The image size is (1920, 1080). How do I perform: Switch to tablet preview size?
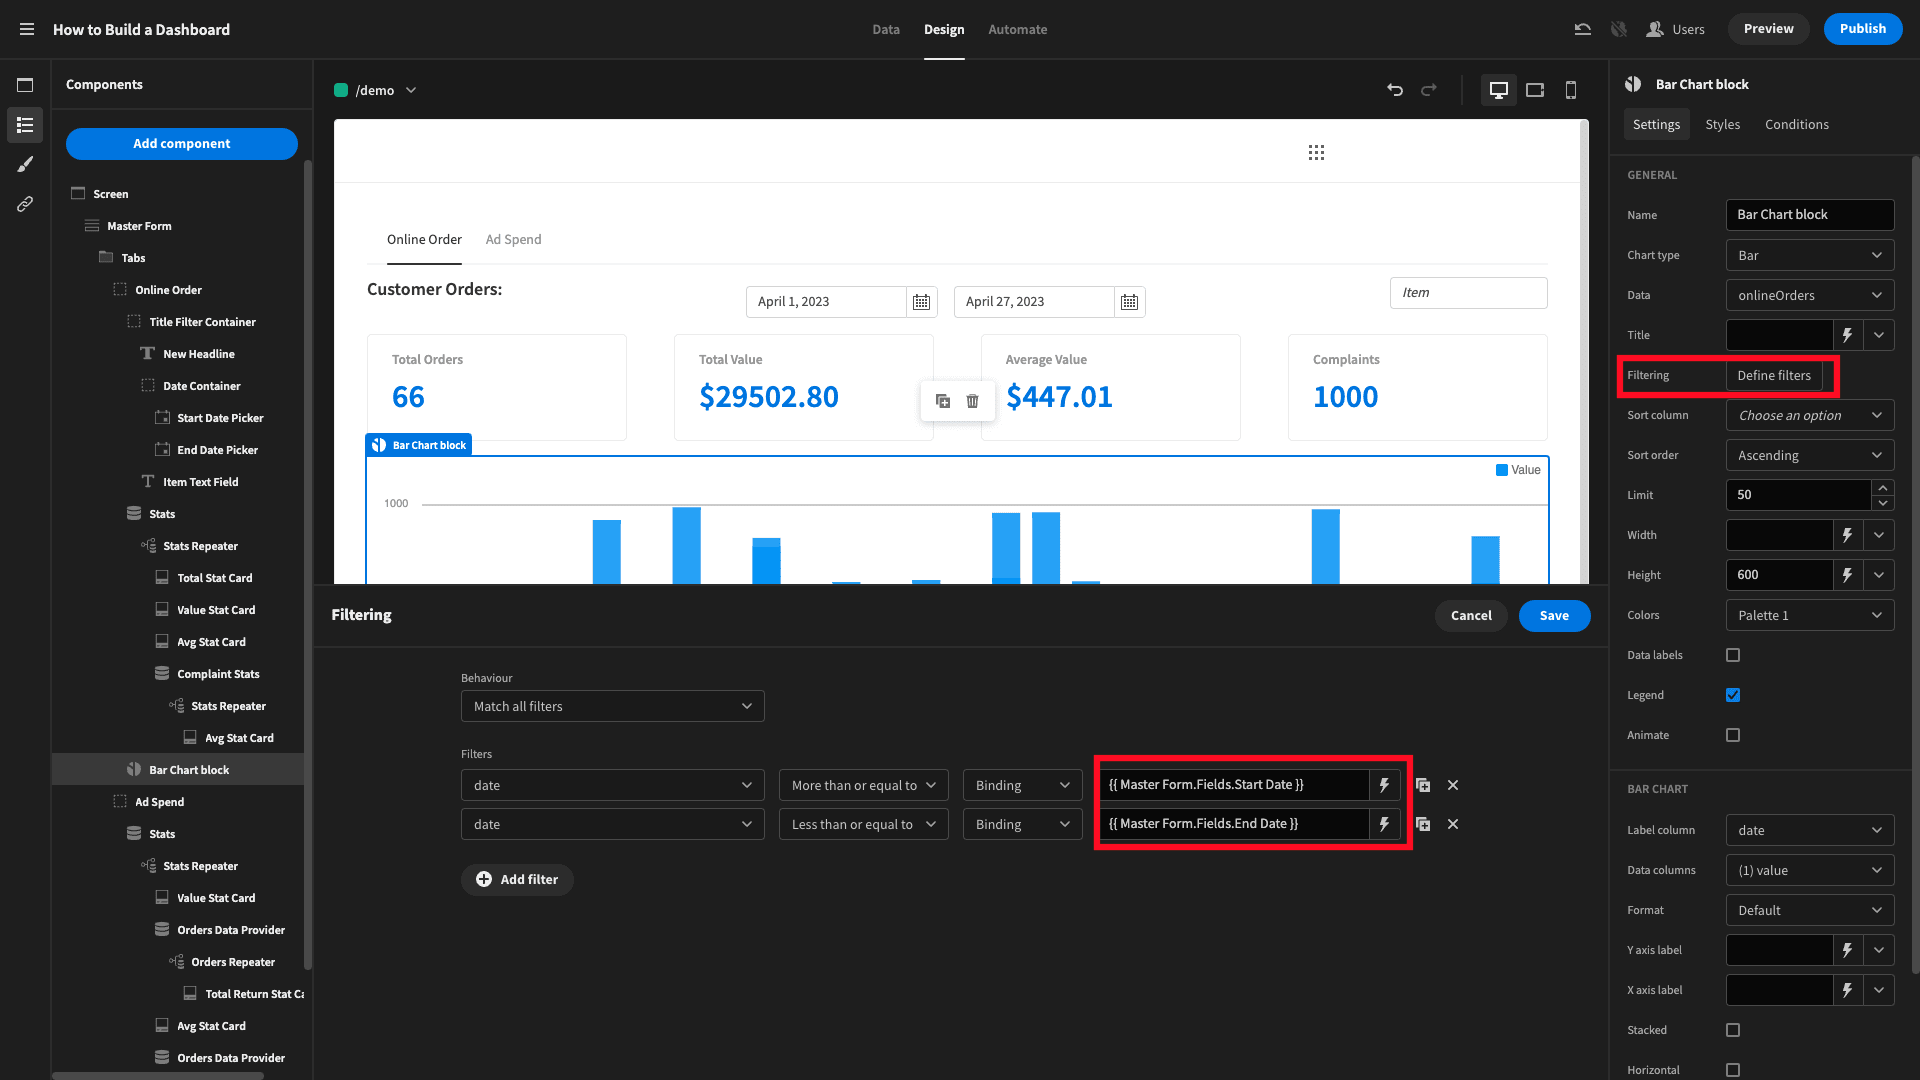click(x=1535, y=90)
